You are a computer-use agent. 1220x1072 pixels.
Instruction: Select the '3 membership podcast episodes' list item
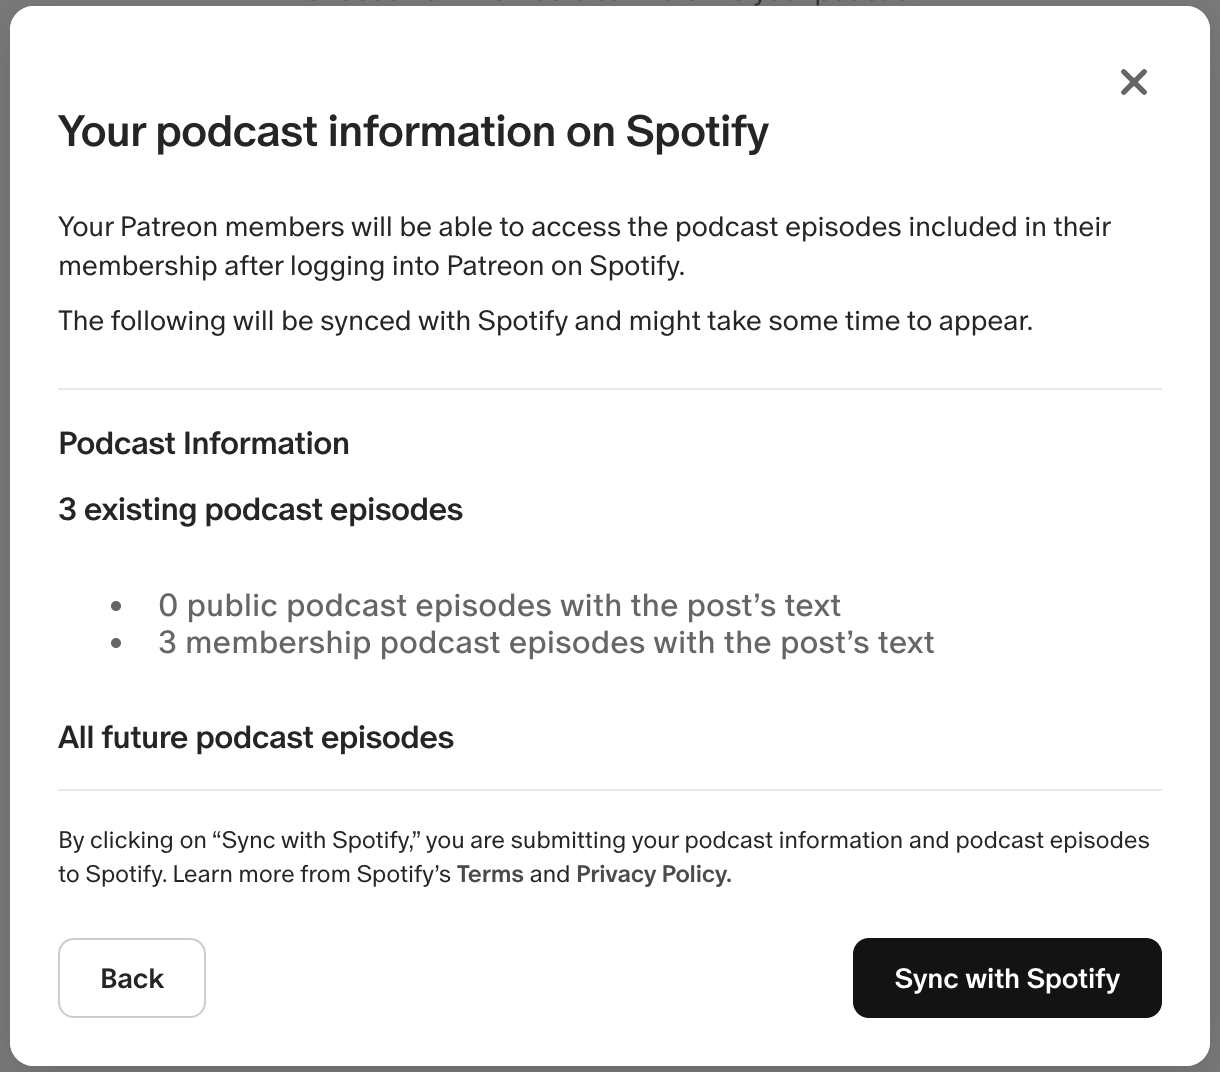pyautogui.click(x=546, y=642)
